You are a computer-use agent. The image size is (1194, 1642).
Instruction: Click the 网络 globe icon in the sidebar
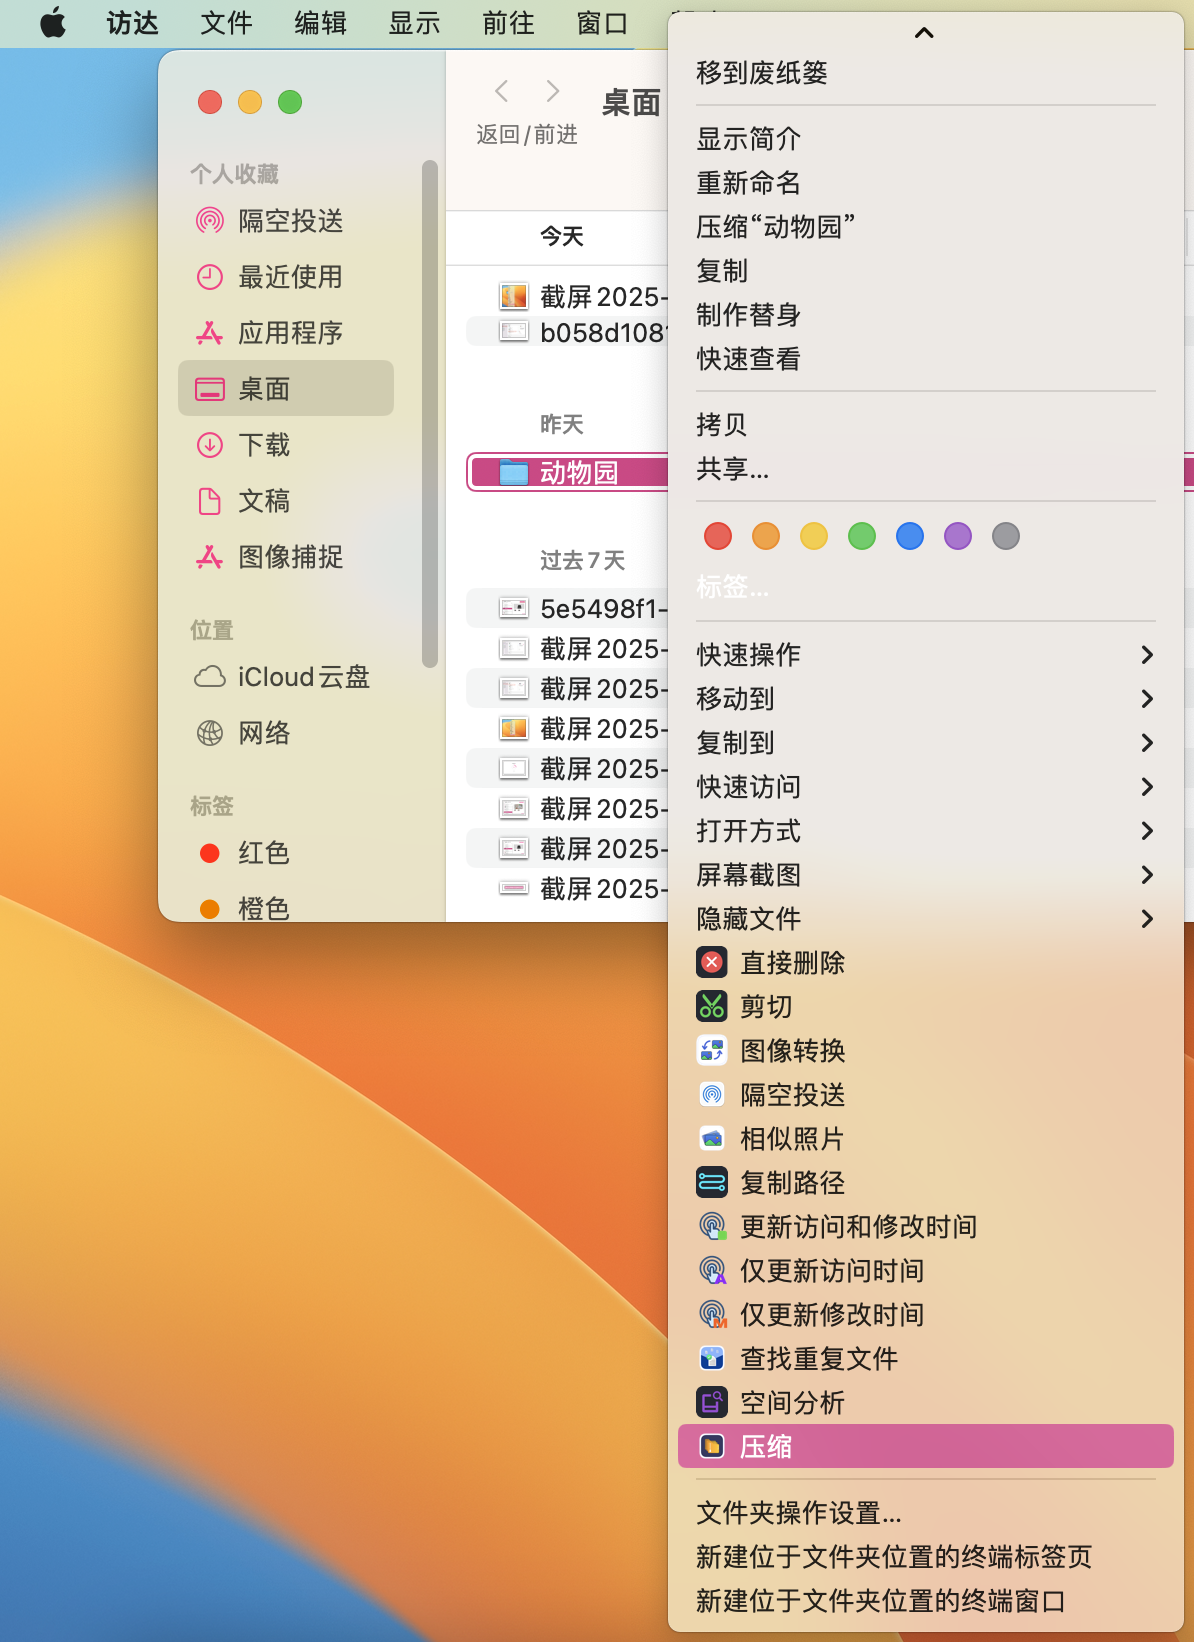pyautogui.click(x=210, y=733)
